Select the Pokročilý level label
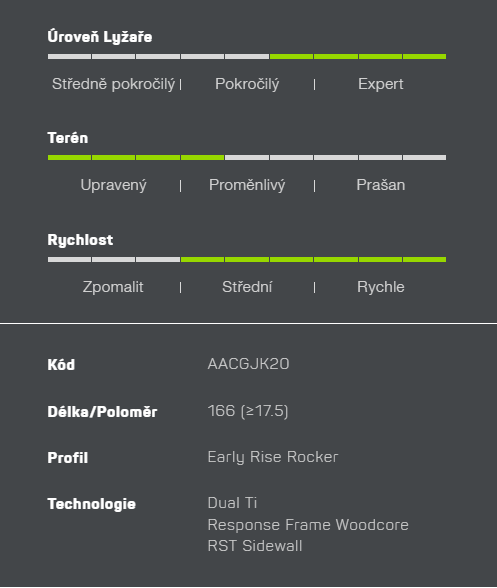 247,84
